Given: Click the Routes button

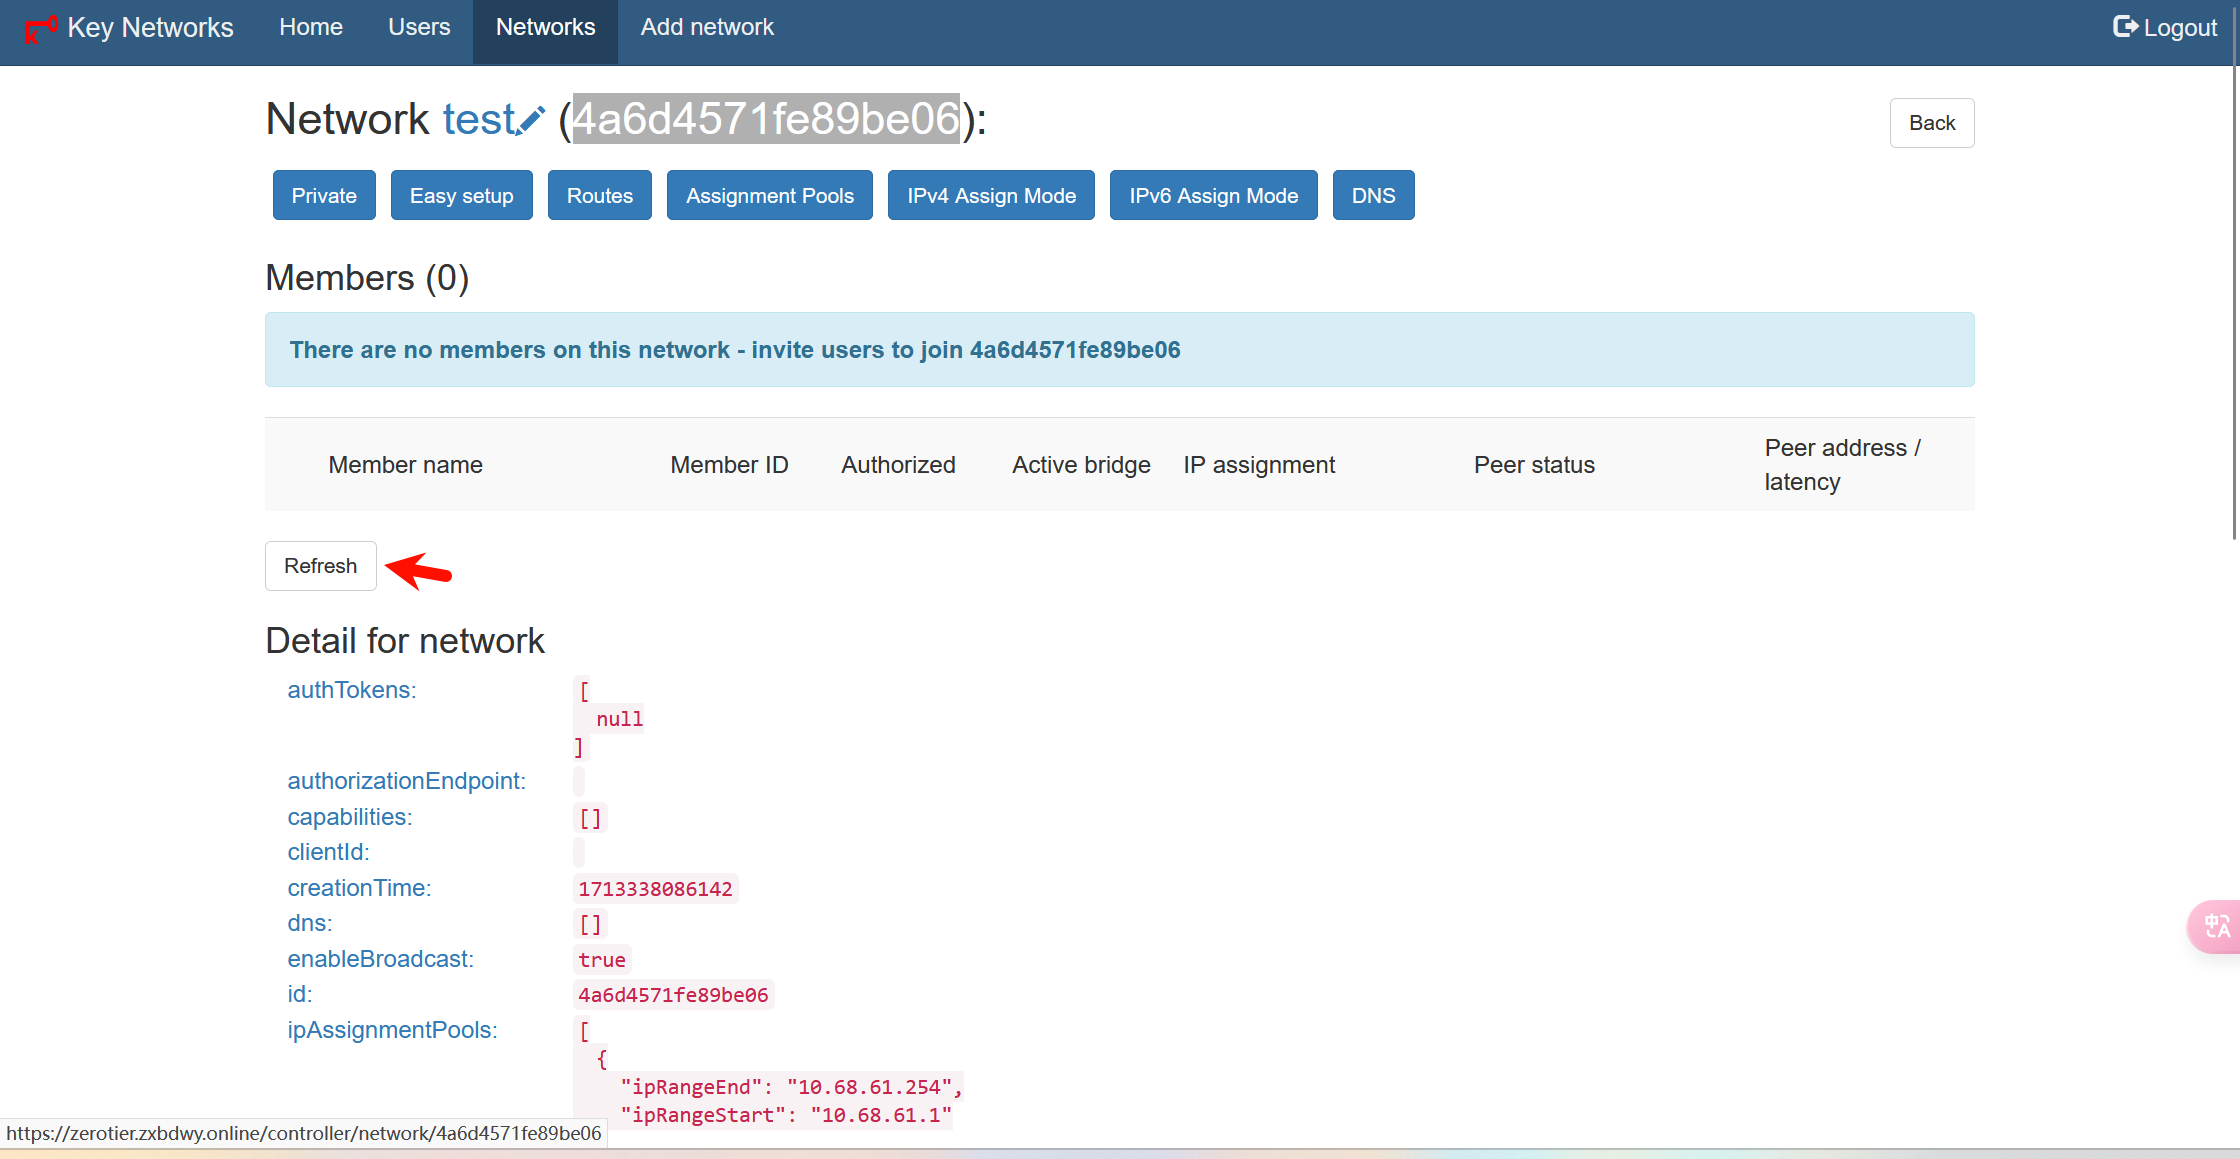Looking at the screenshot, I should 599,196.
